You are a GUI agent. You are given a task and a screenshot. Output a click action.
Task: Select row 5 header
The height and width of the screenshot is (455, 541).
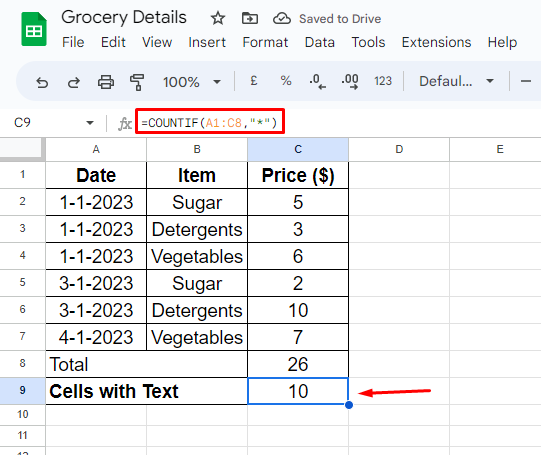coord(22,283)
